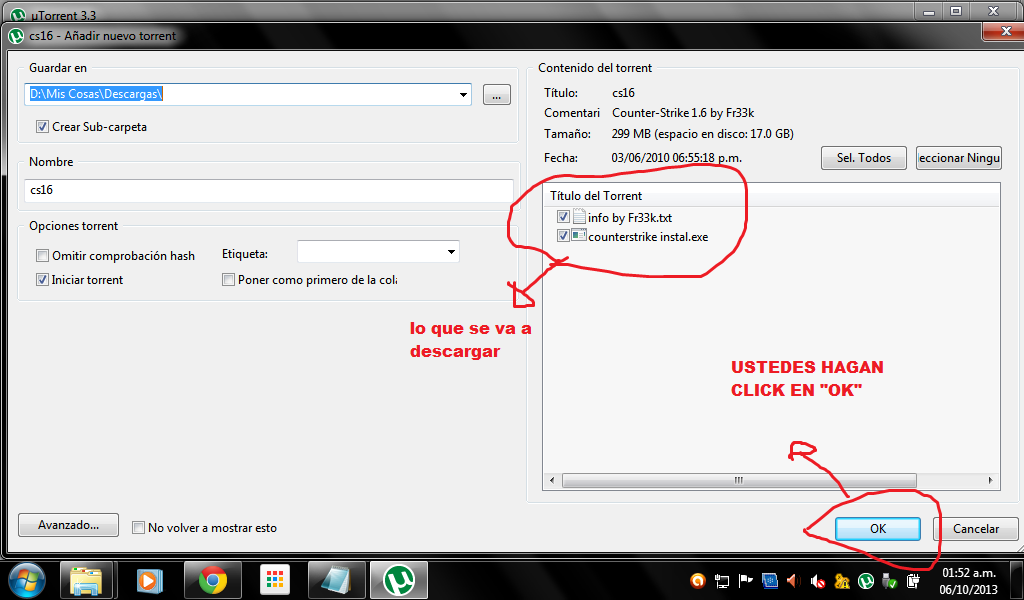Open the Action Center flag icon
1024x600 pixels.
[x=745, y=580]
